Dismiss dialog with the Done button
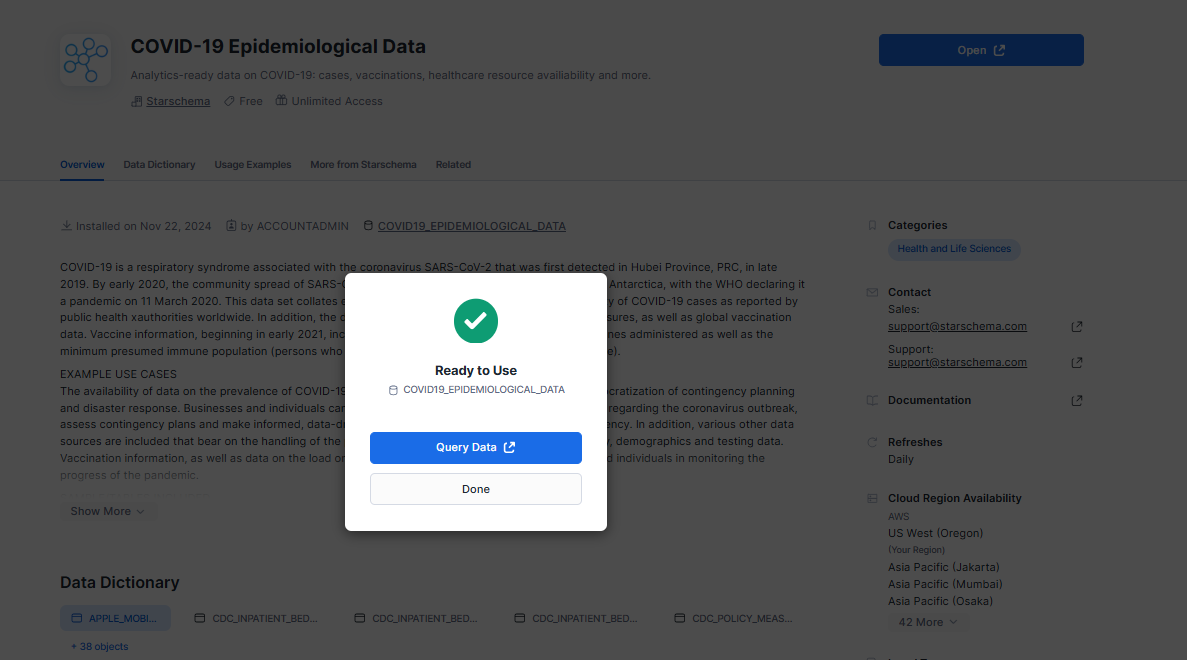 pyautogui.click(x=476, y=489)
